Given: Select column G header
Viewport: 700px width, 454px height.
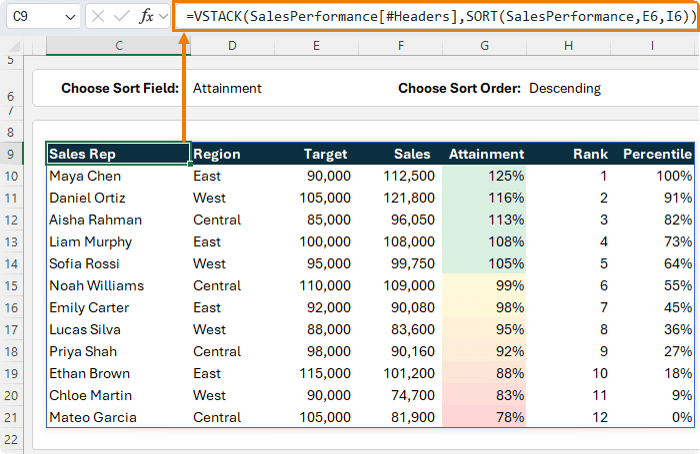Looking at the screenshot, I should click(x=484, y=46).
